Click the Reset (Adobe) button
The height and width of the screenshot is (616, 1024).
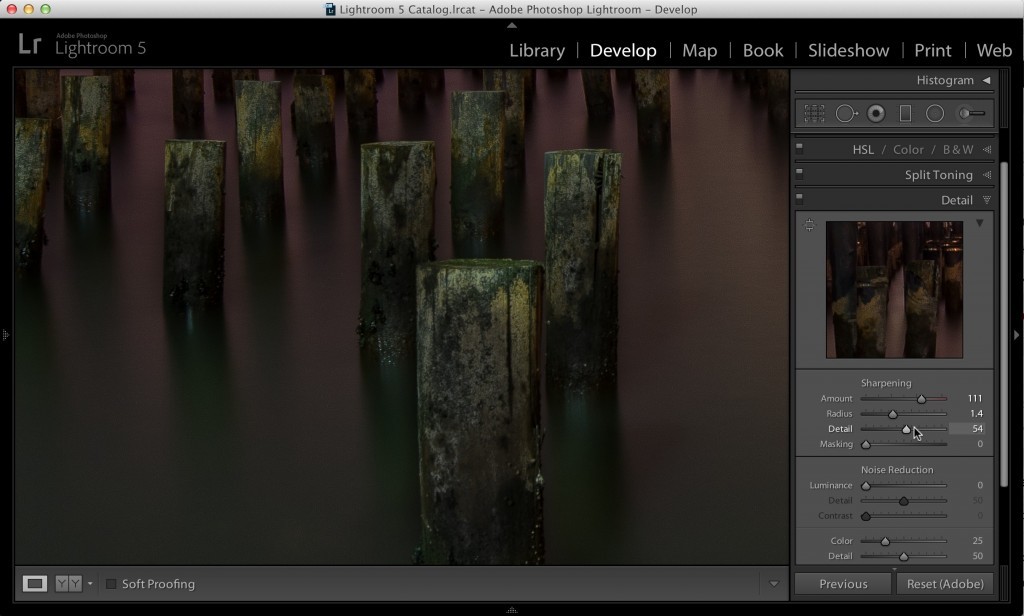coord(945,584)
